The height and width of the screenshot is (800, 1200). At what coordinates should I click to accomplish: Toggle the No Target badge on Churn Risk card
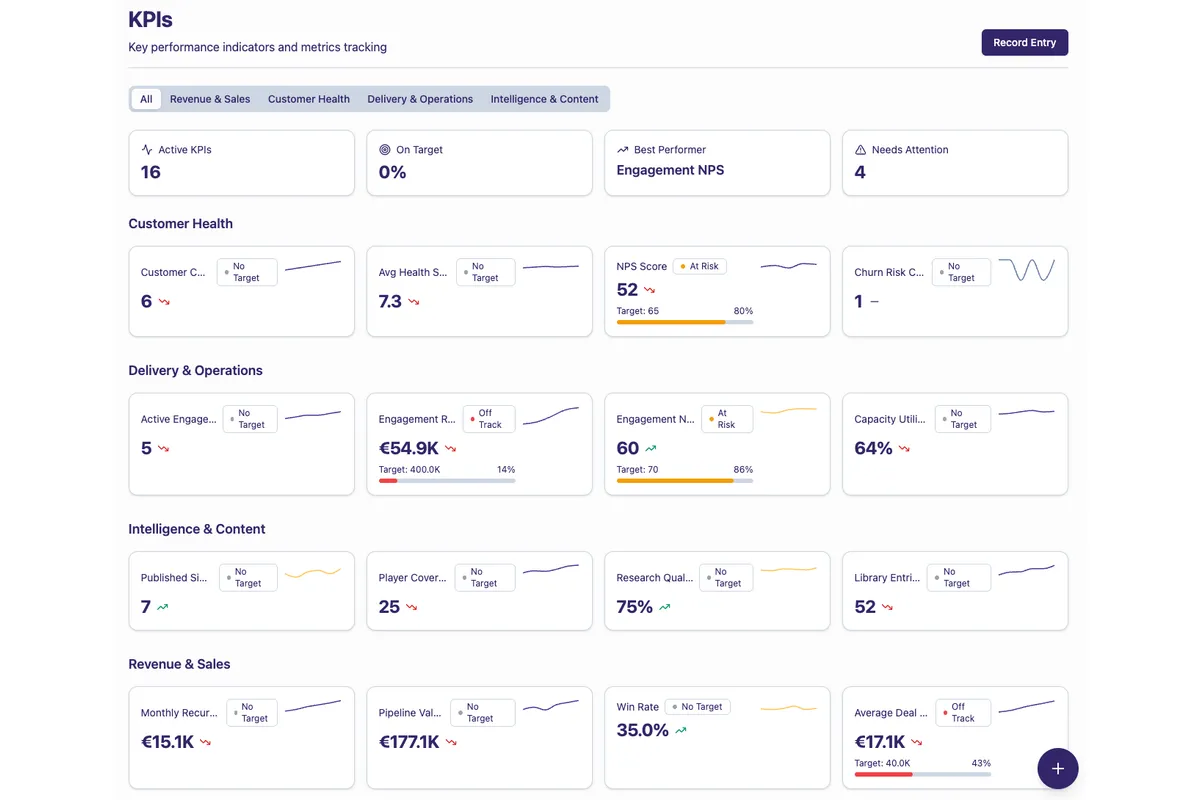coord(960,272)
